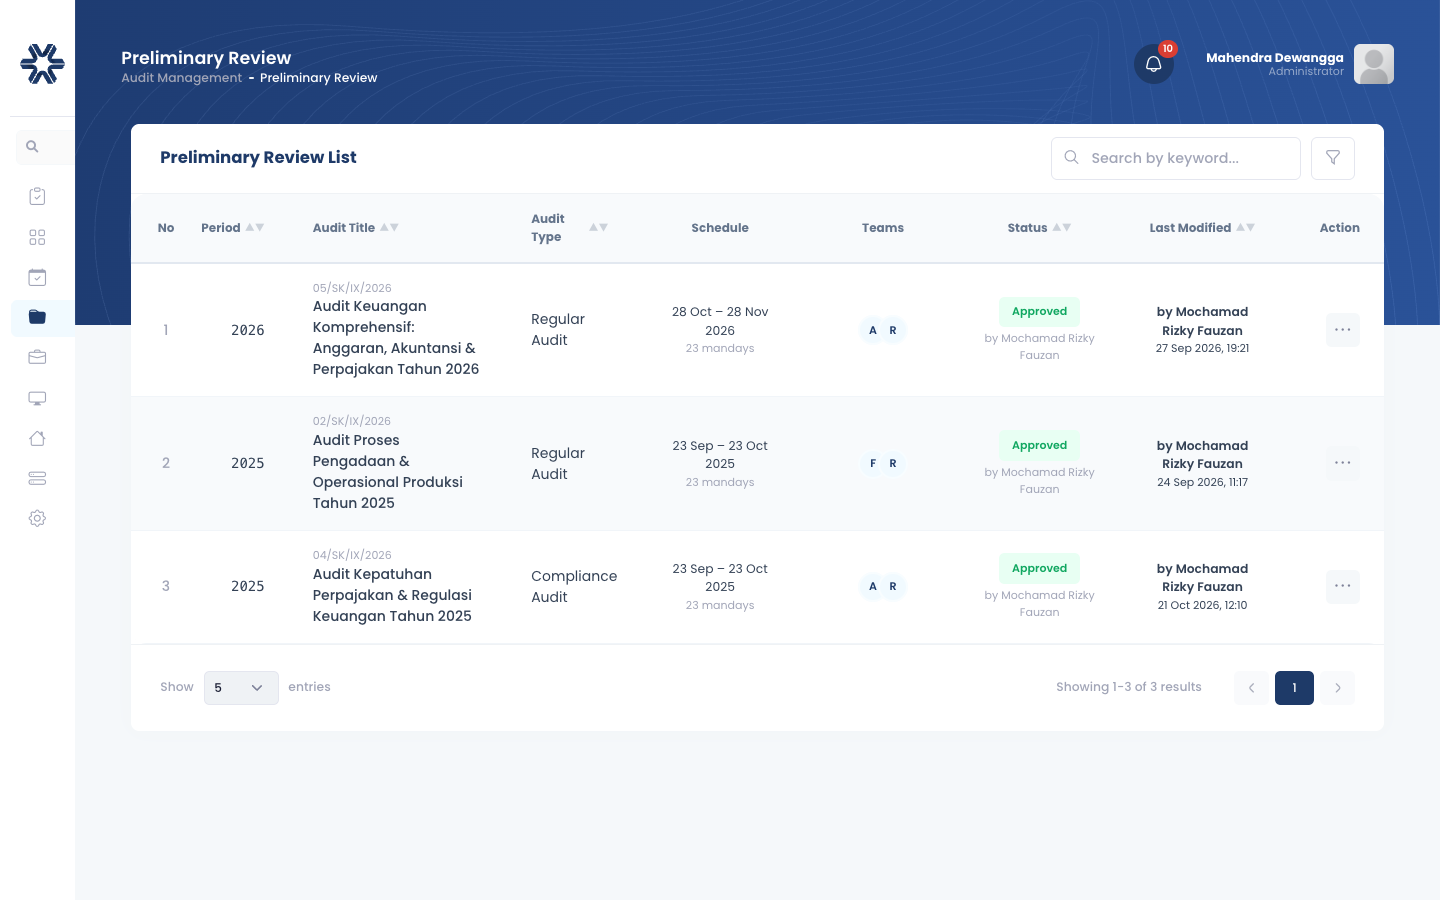Sort the table by Audit Title
The image size is (1440, 900).
(389, 228)
